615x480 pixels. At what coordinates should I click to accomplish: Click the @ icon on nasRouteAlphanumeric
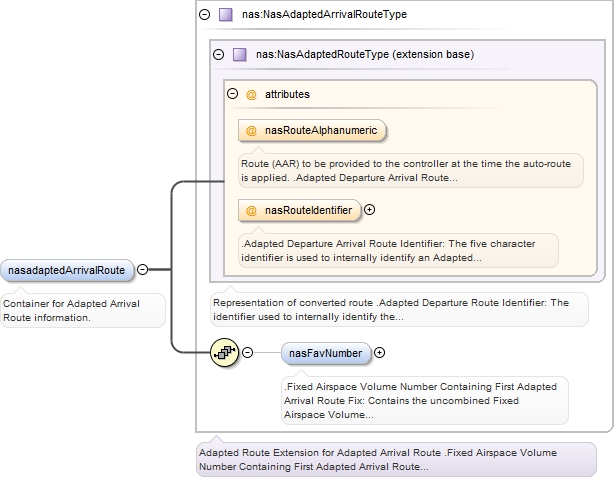(x=251, y=131)
